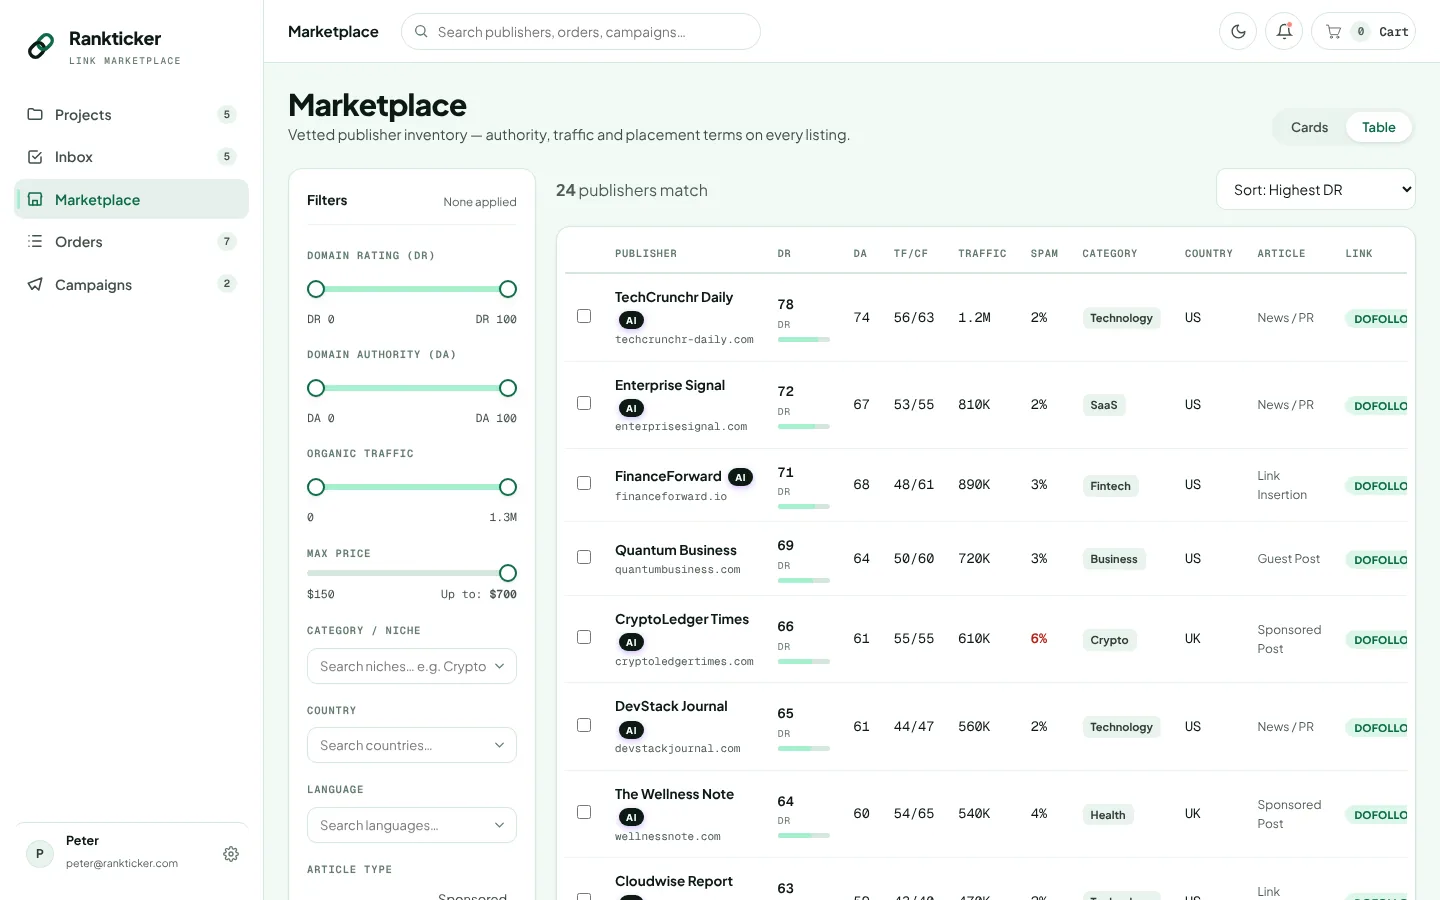The width and height of the screenshot is (1440, 900).
Task: Click the AI badge under The Wellness Note
Action: pos(631,817)
